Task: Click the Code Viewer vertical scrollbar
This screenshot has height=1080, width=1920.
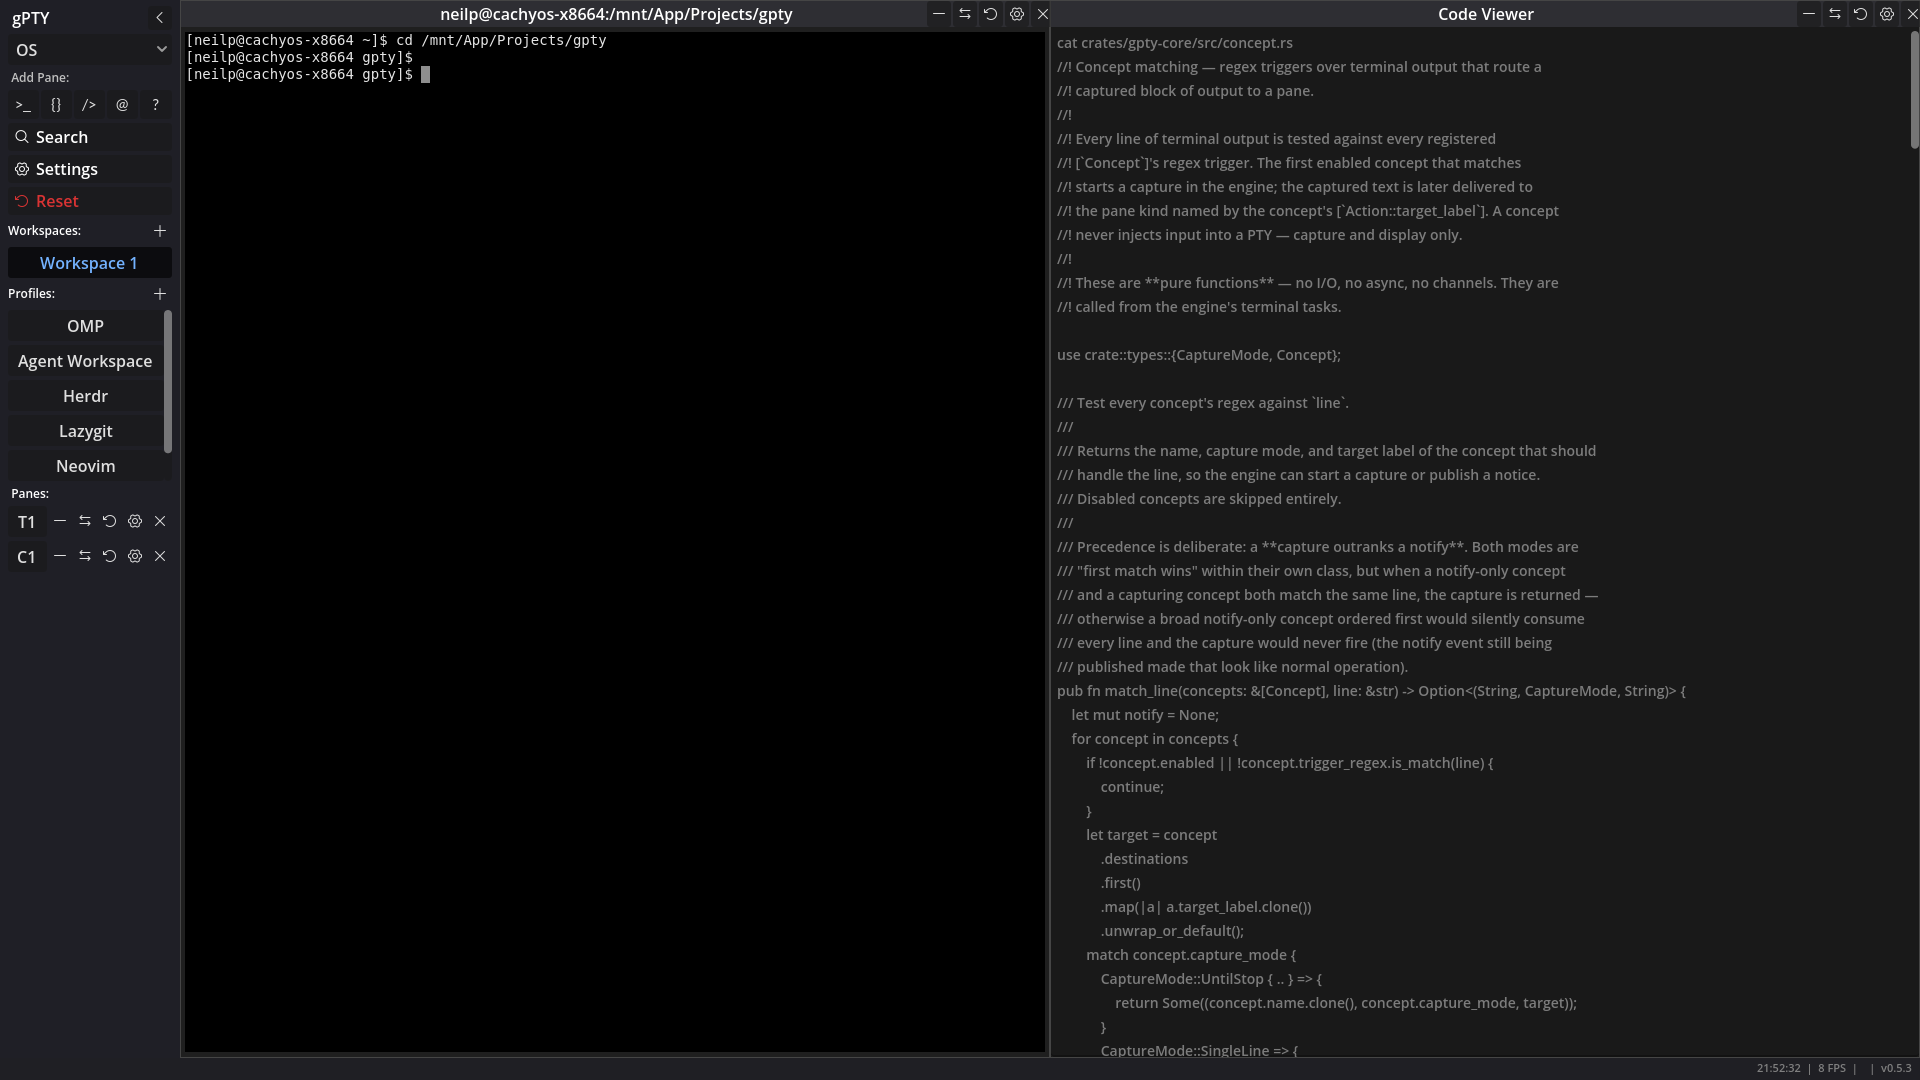Action: pyautogui.click(x=1914, y=90)
